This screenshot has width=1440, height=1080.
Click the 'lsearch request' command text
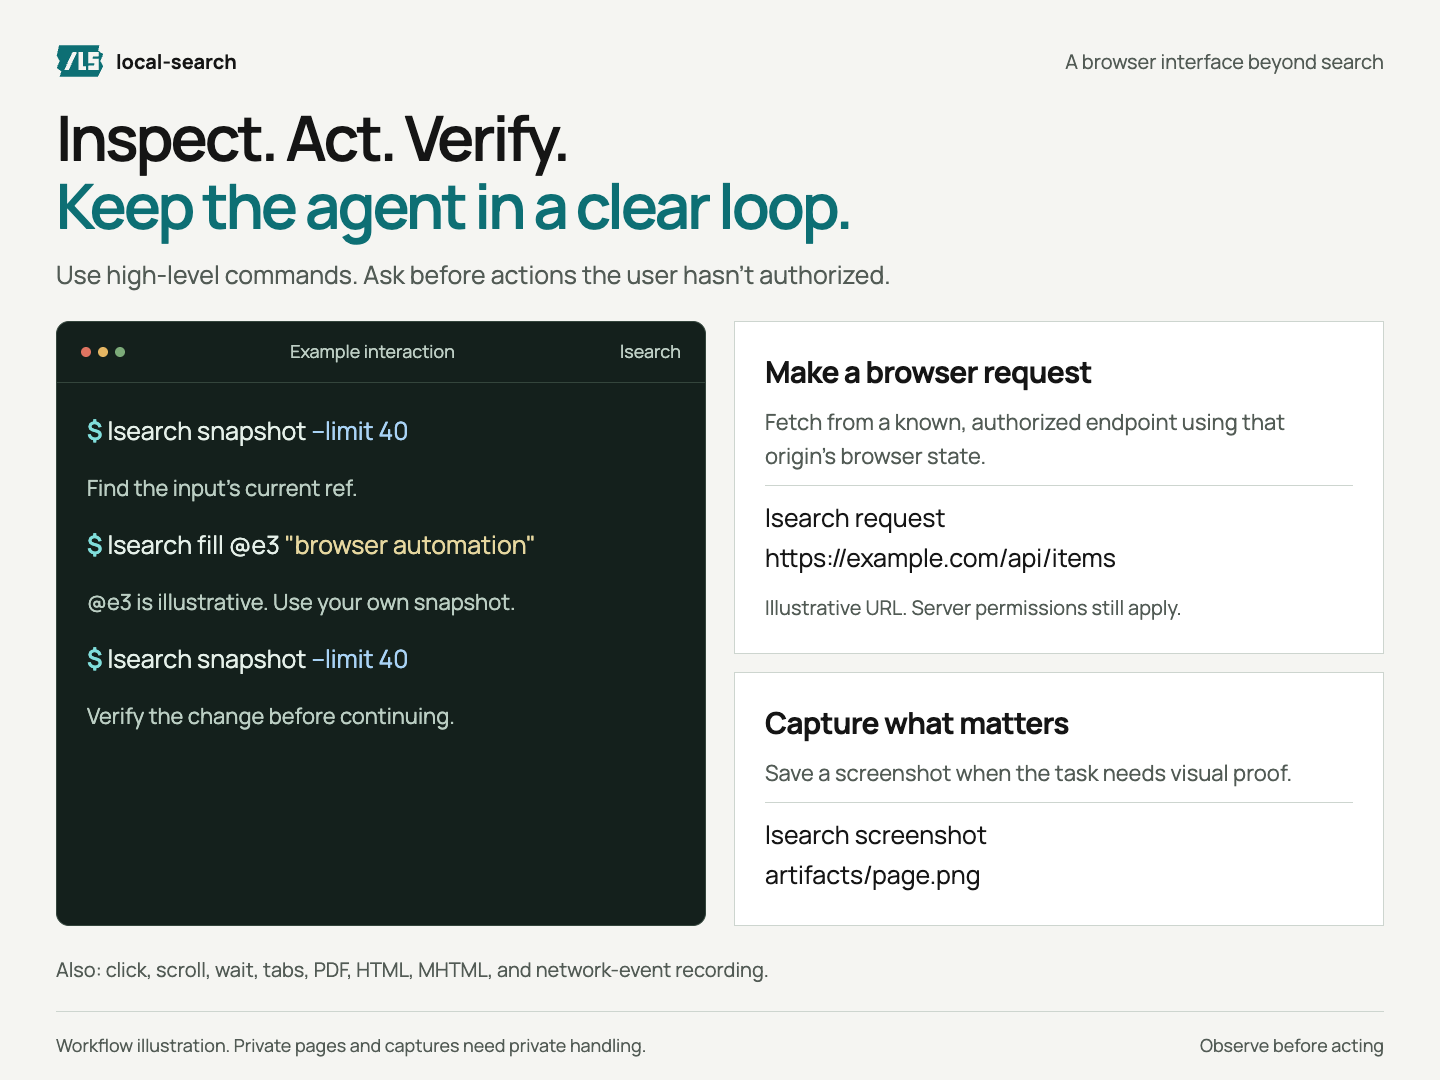855,518
